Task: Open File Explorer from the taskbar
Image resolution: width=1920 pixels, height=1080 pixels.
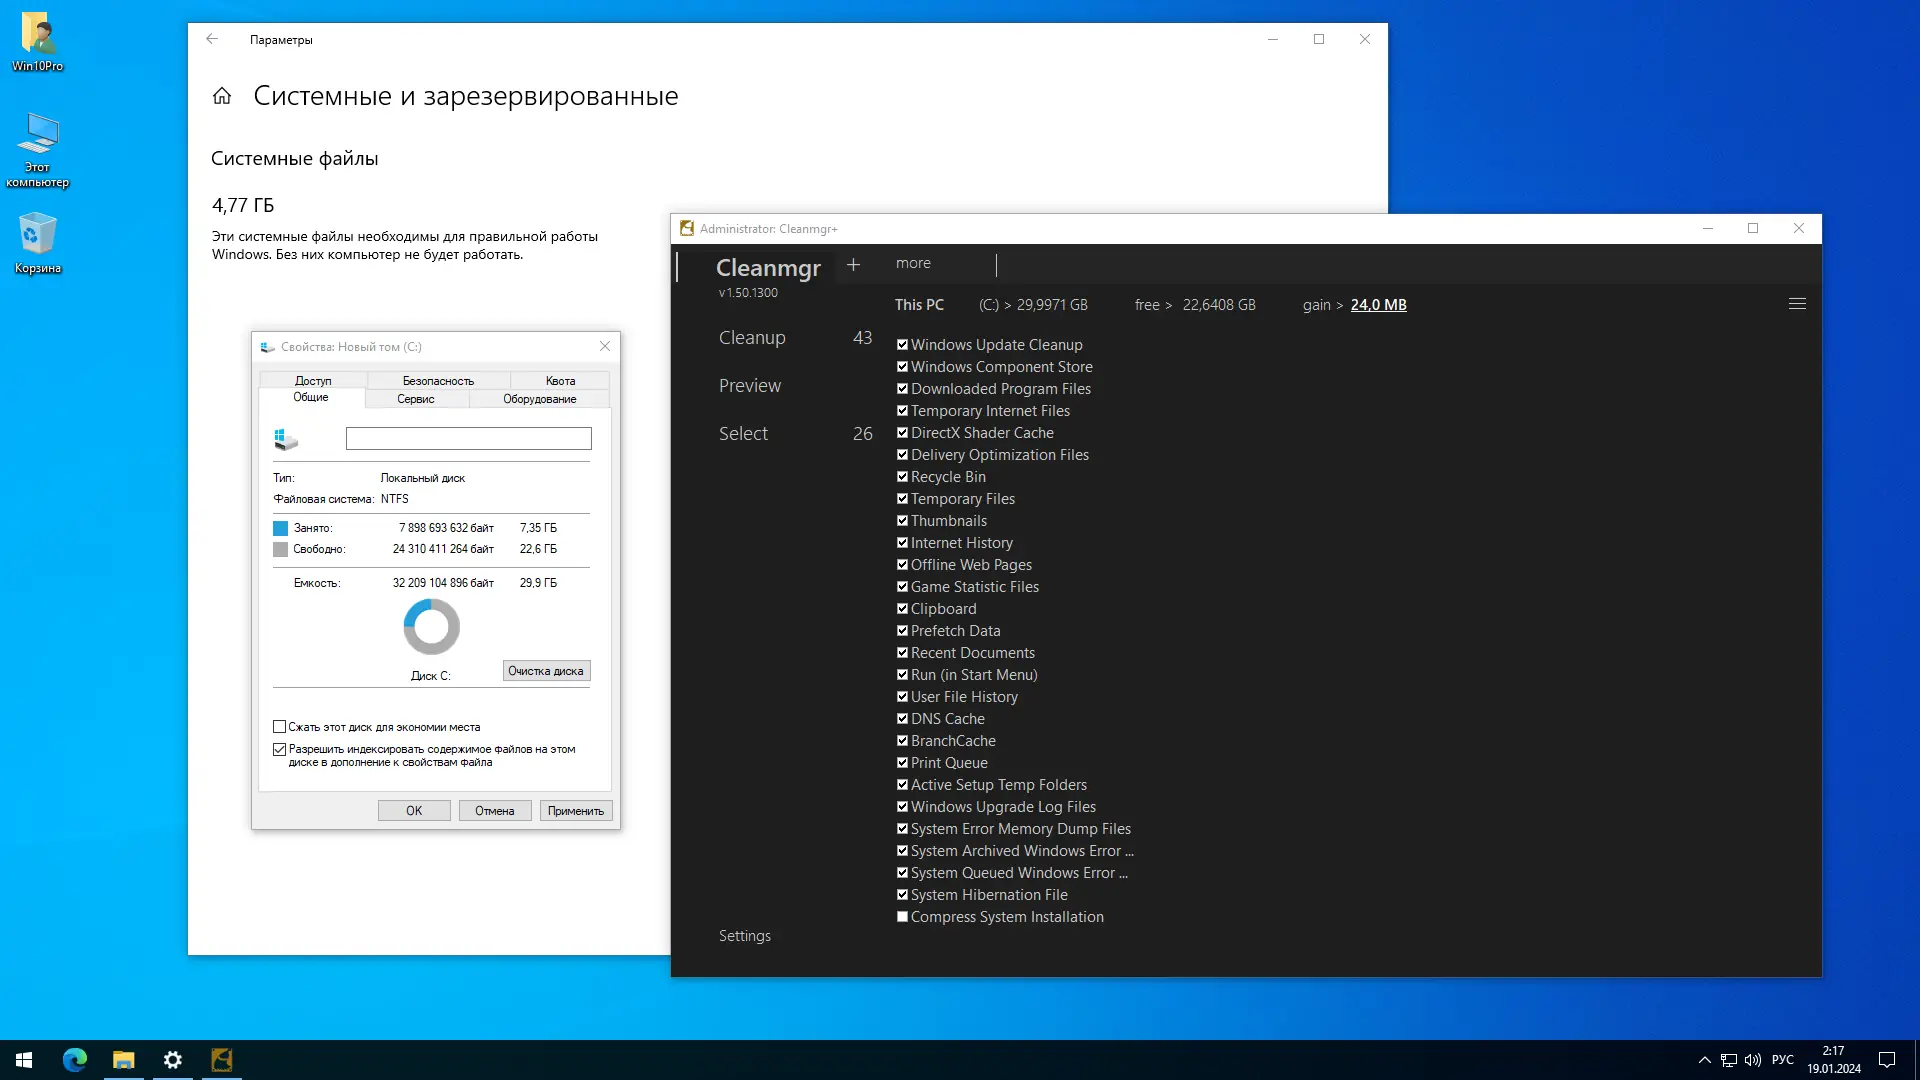Action: tap(124, 1060)
